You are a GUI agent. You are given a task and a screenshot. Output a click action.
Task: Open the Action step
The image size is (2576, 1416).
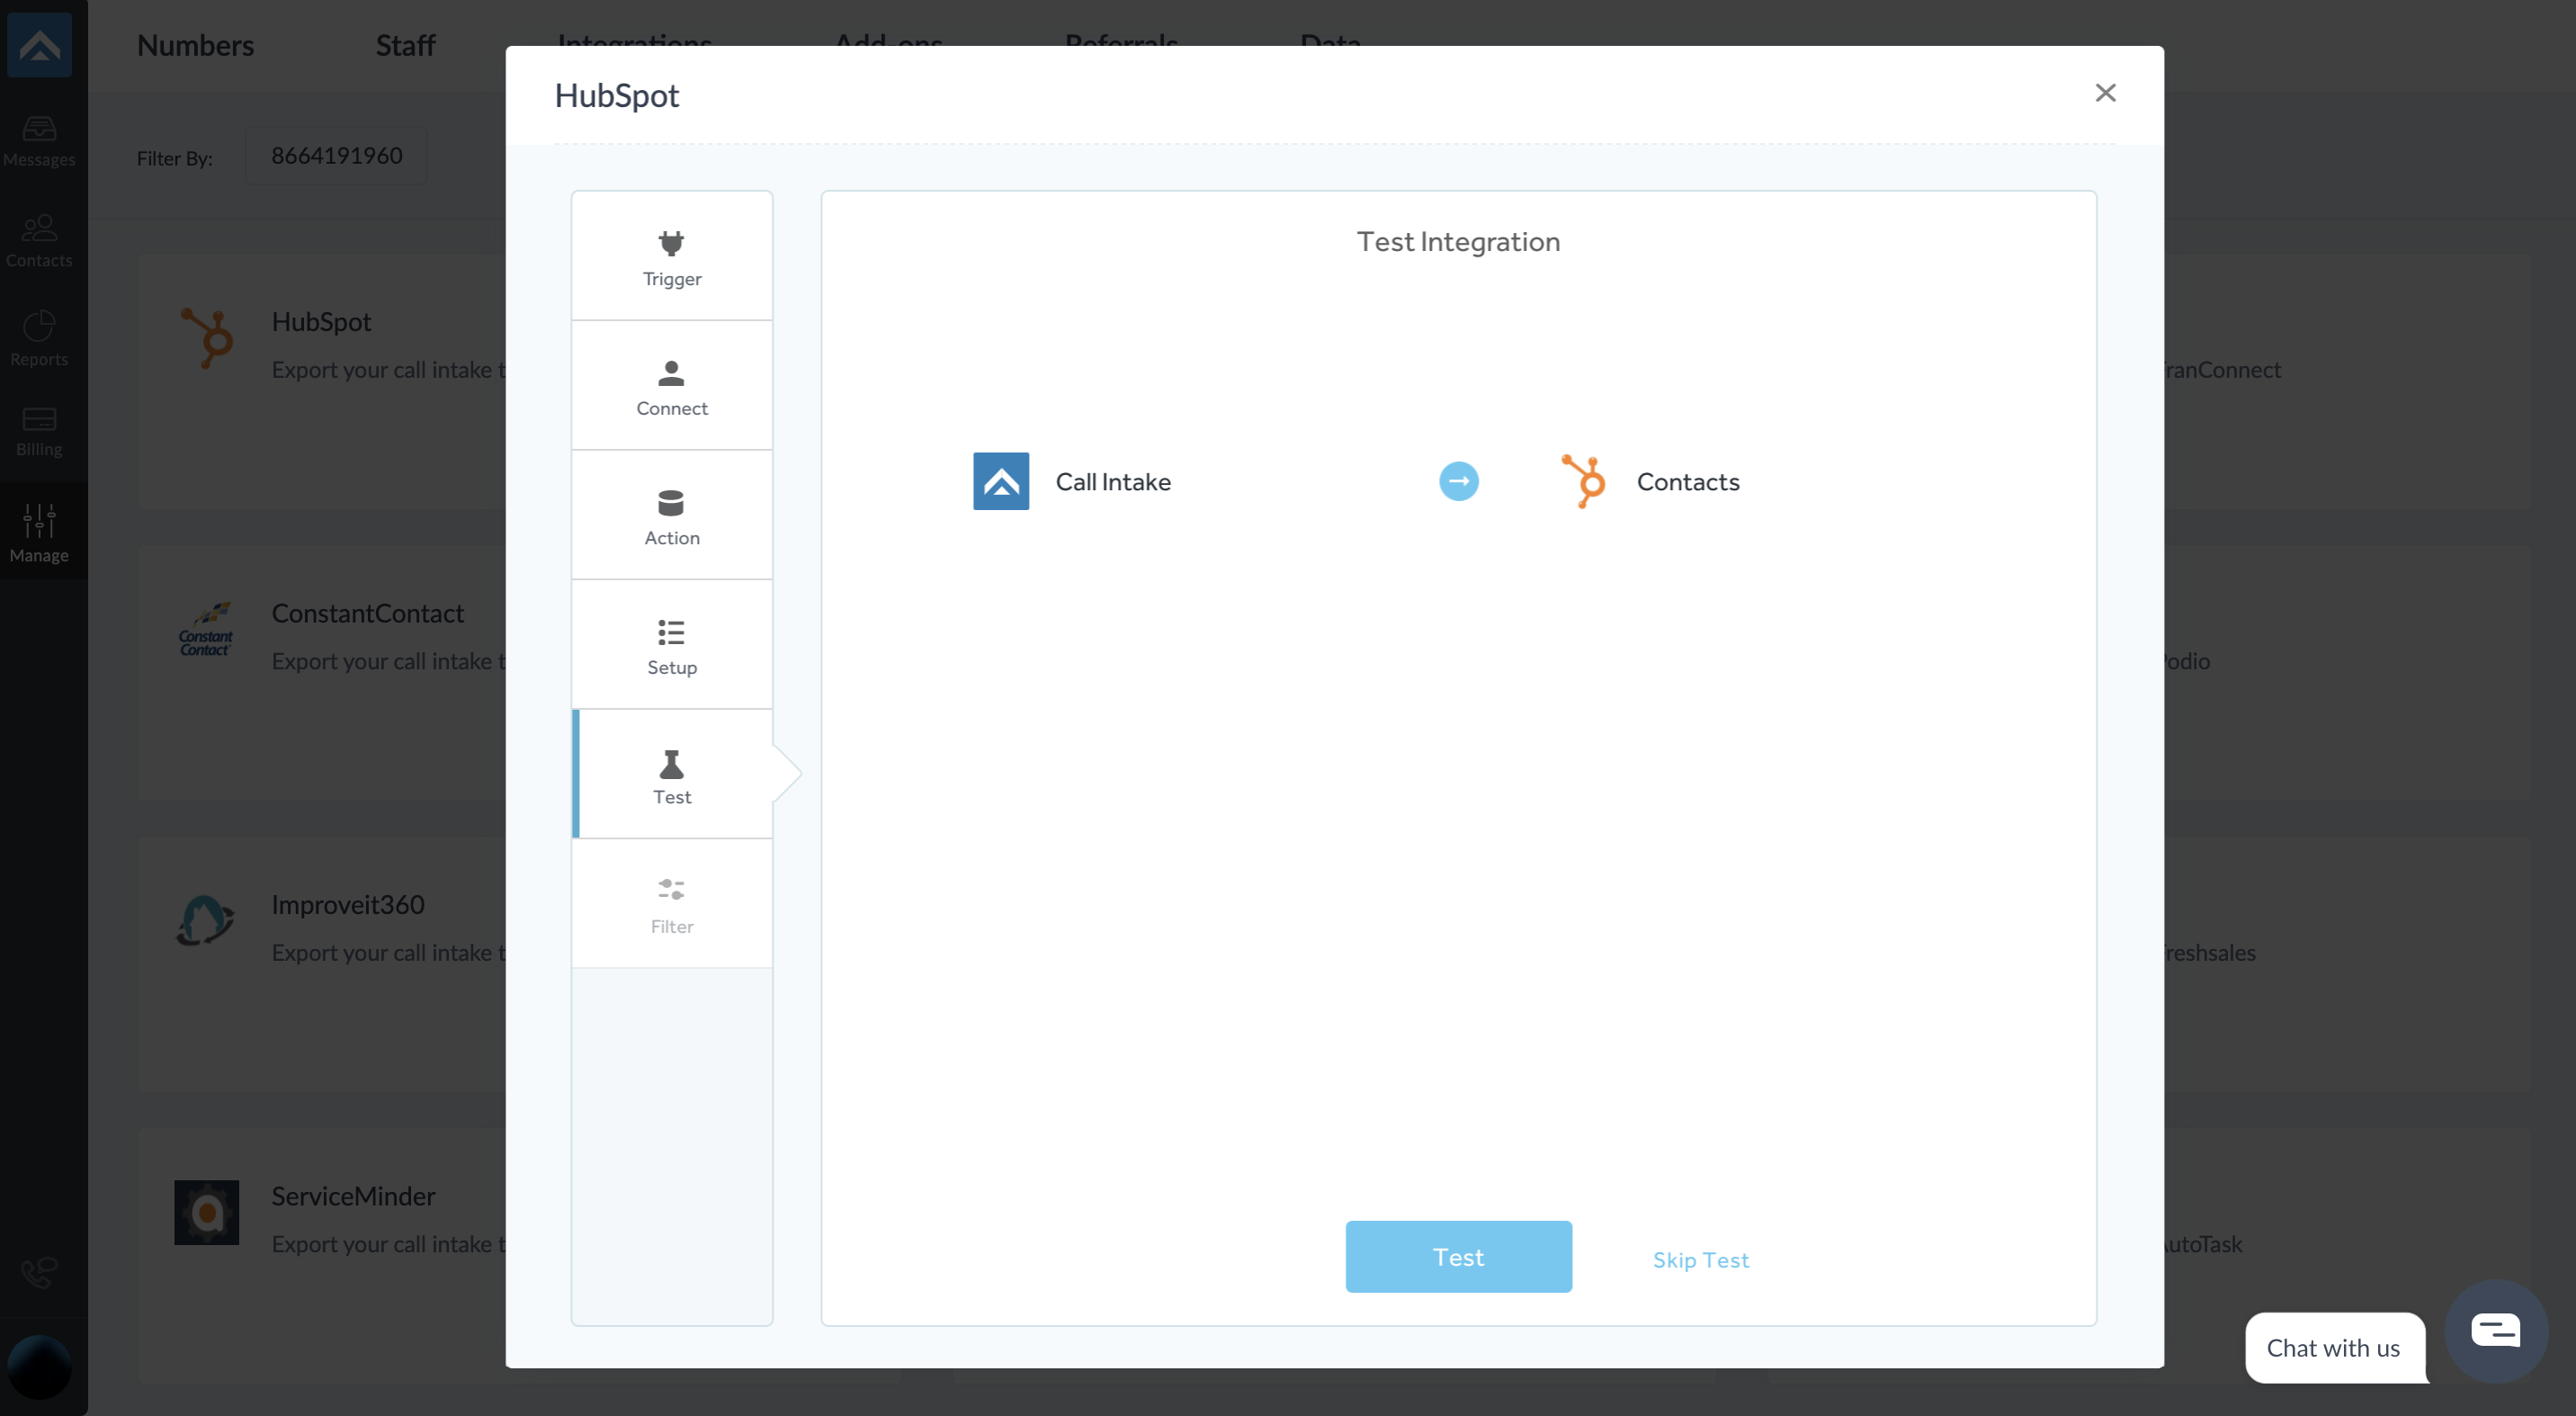tap(671, 515)
